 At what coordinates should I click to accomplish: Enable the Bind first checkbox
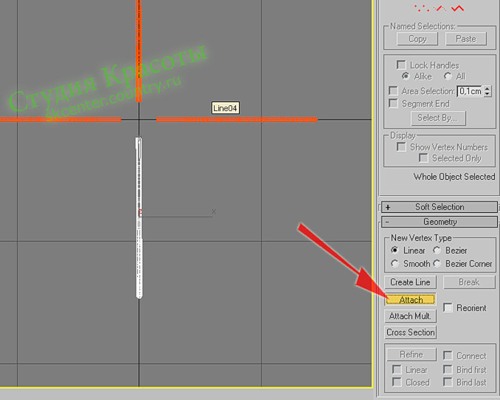coord(448,369)
